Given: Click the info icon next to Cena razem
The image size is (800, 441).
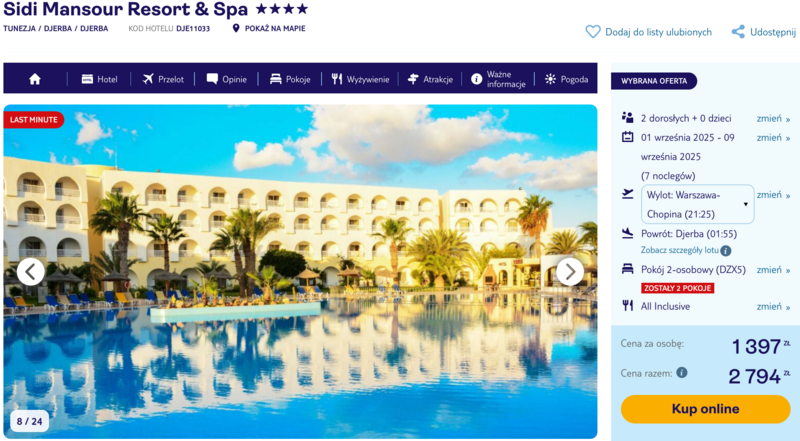Looking at the screenshot, I should [x=682, y=373].
